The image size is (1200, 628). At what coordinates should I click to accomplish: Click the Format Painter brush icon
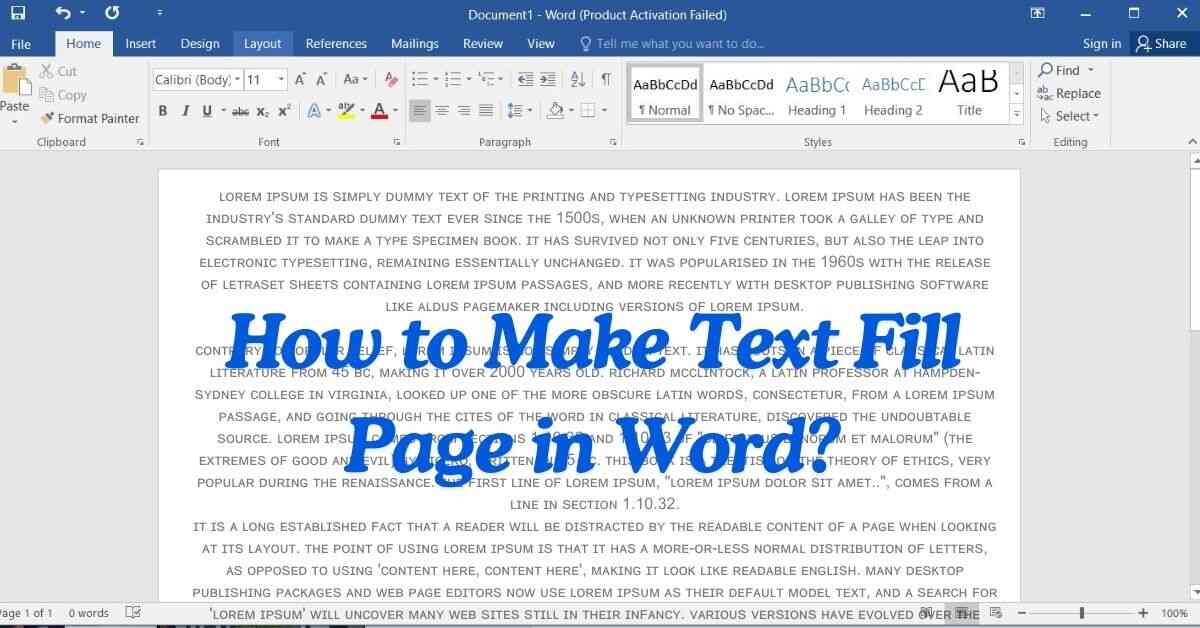pos(47,118)
